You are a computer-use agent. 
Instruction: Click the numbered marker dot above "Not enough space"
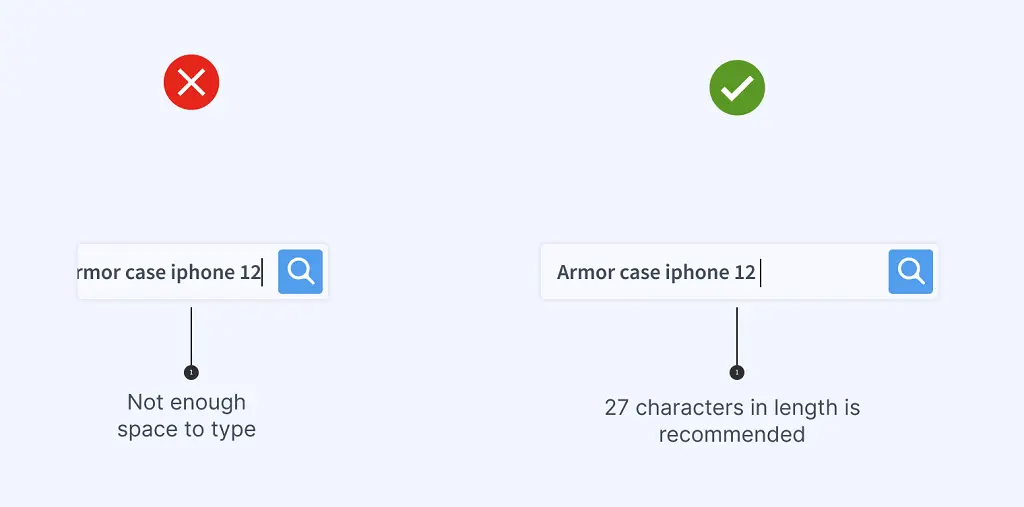(x=191, y=372)
